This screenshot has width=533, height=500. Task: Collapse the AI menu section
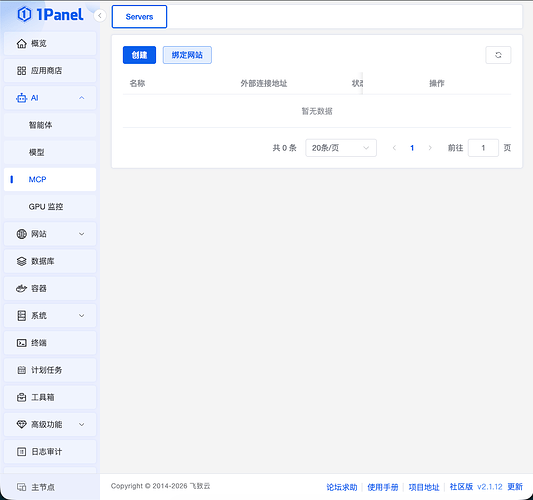82,98
